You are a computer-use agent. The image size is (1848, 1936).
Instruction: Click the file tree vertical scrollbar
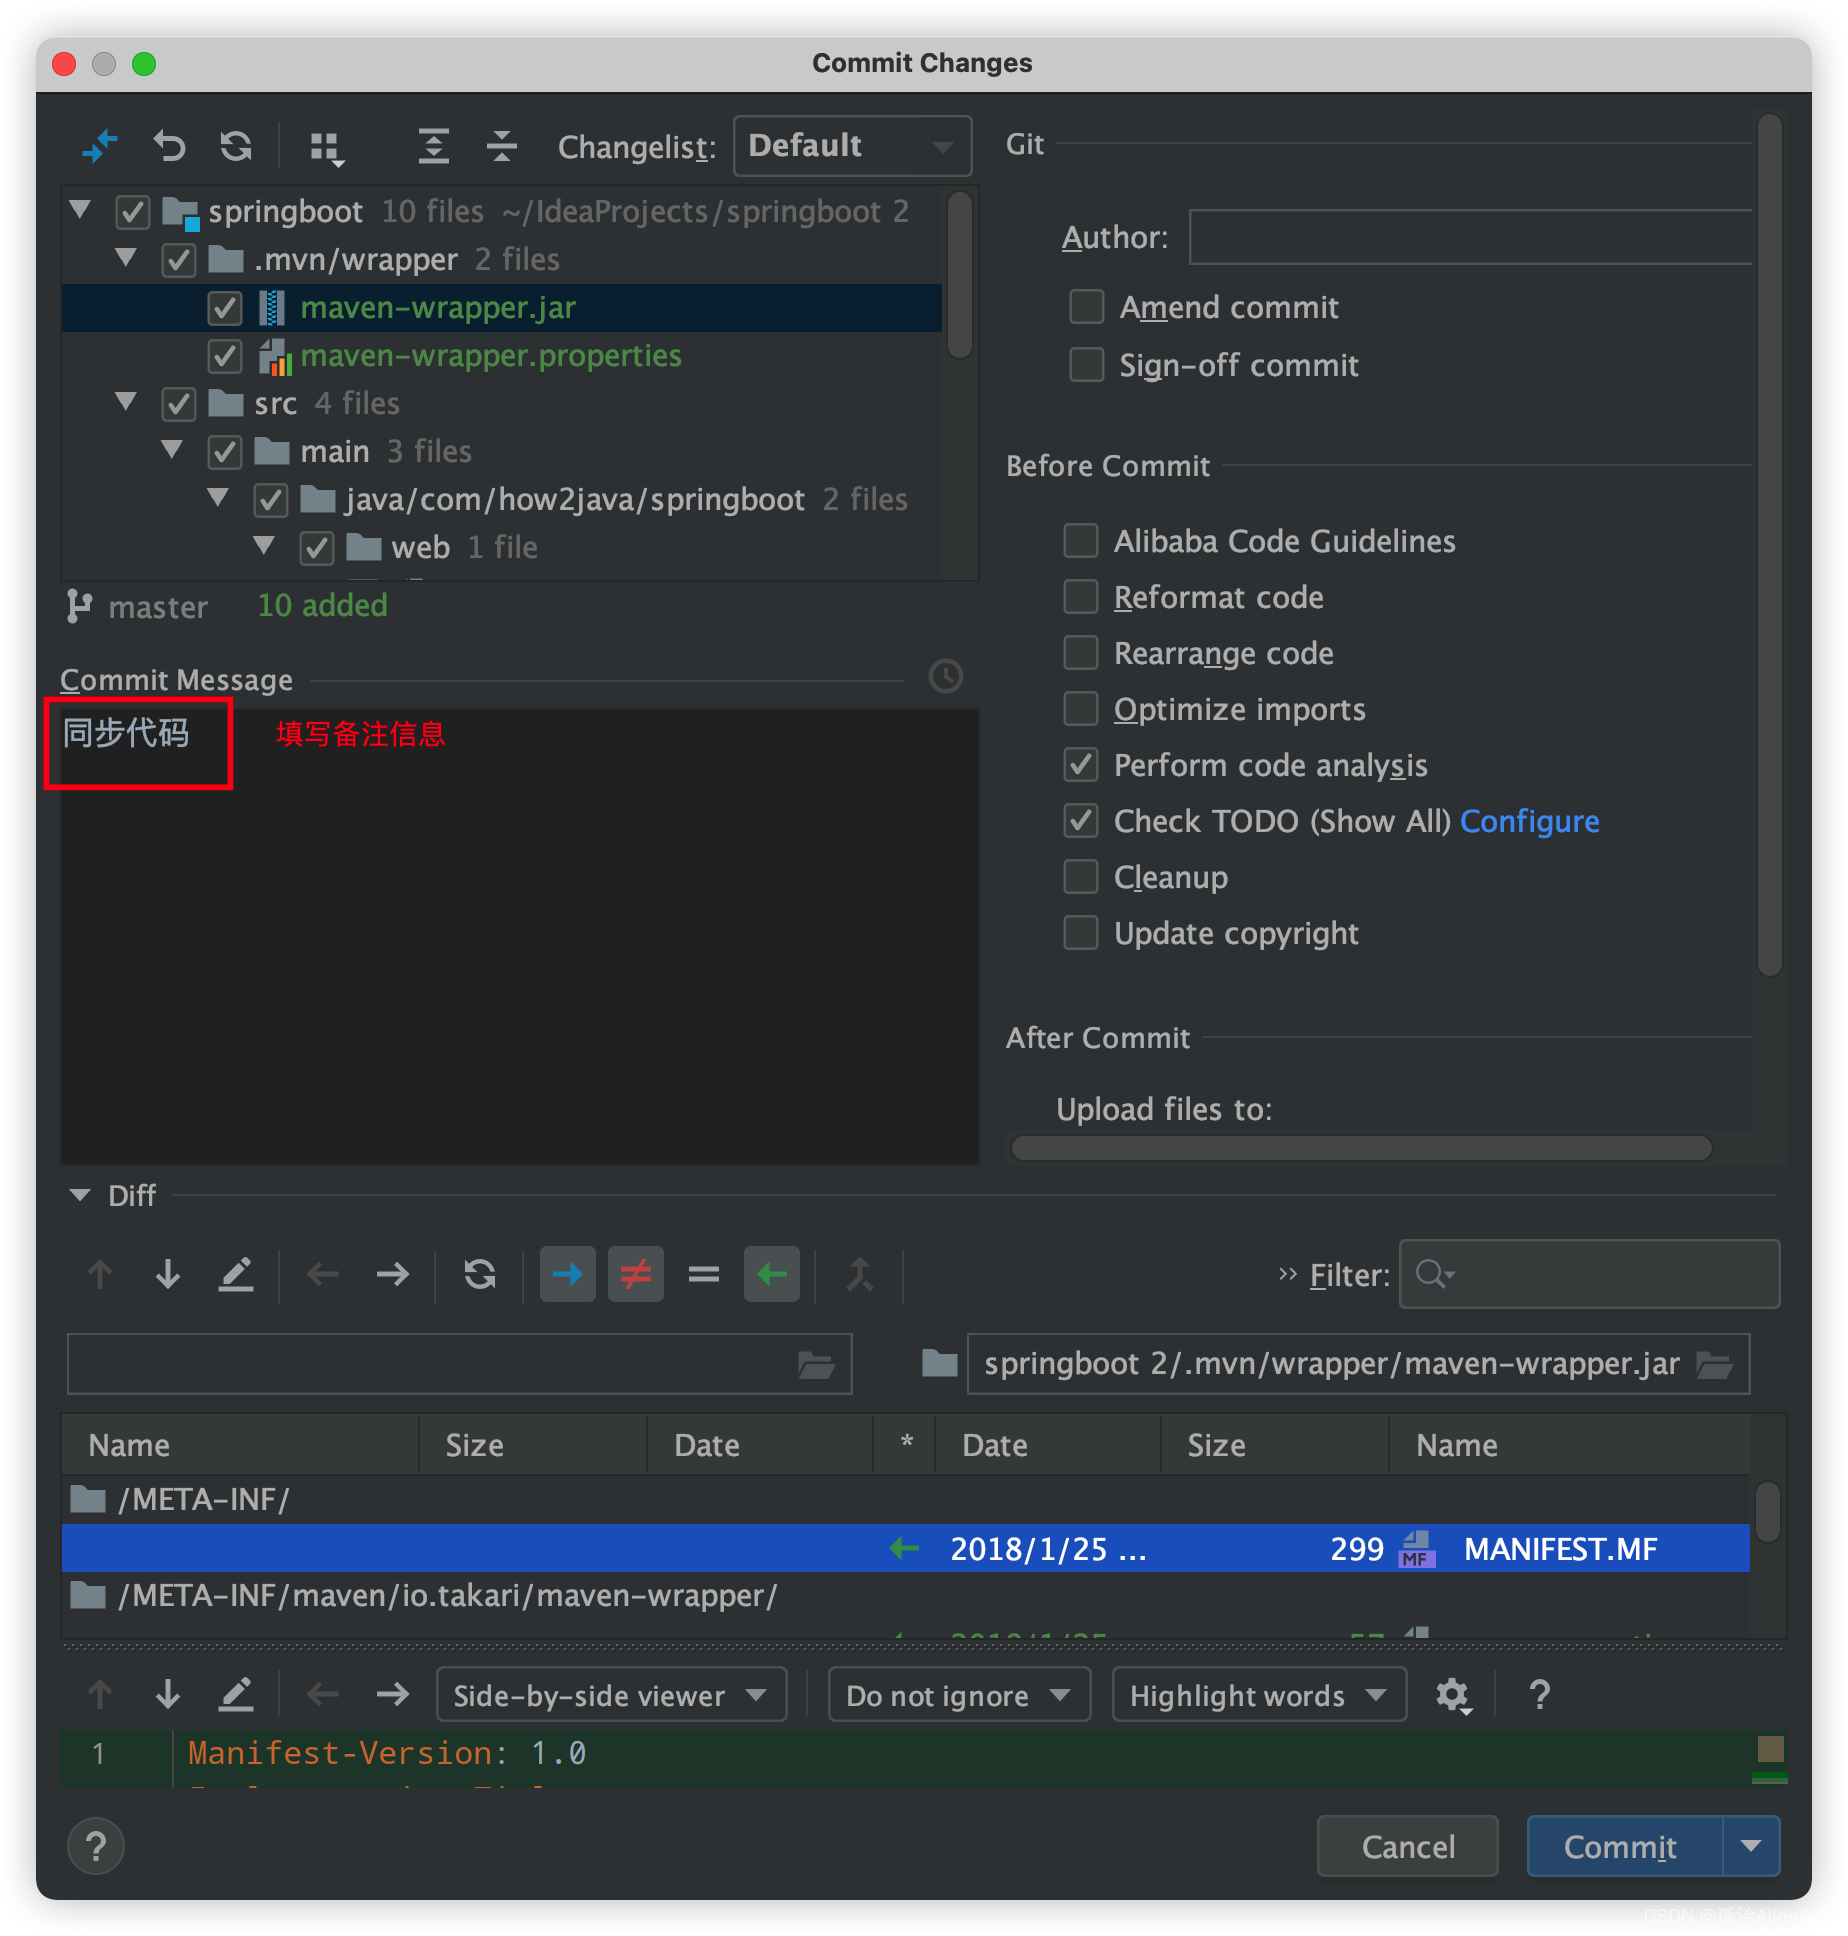(x=960, y=275)
